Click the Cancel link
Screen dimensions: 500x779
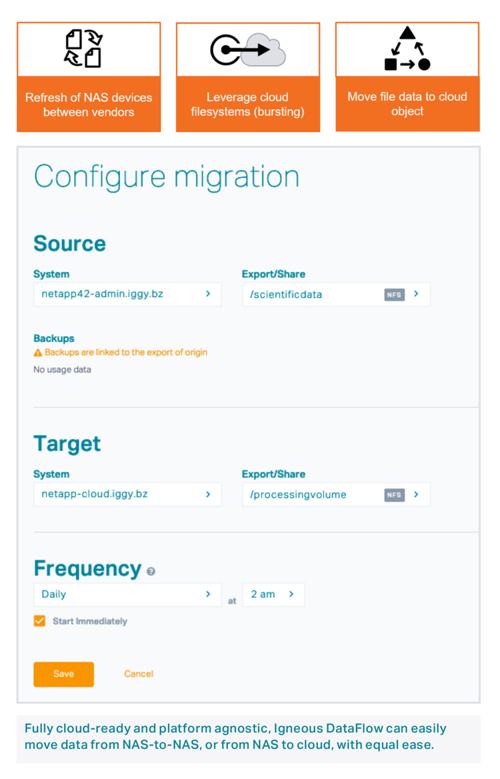coord(139,674)
